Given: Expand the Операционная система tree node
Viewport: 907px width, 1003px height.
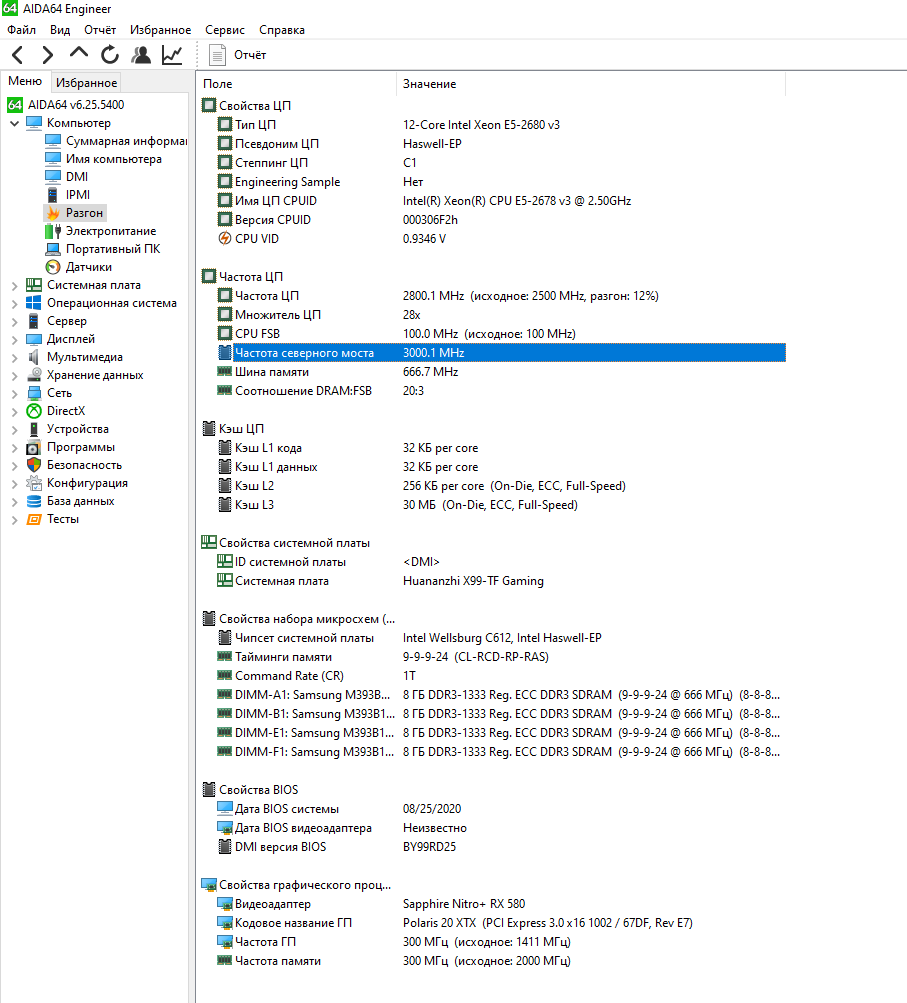Looking at the screenshot, I should (14, 303).
